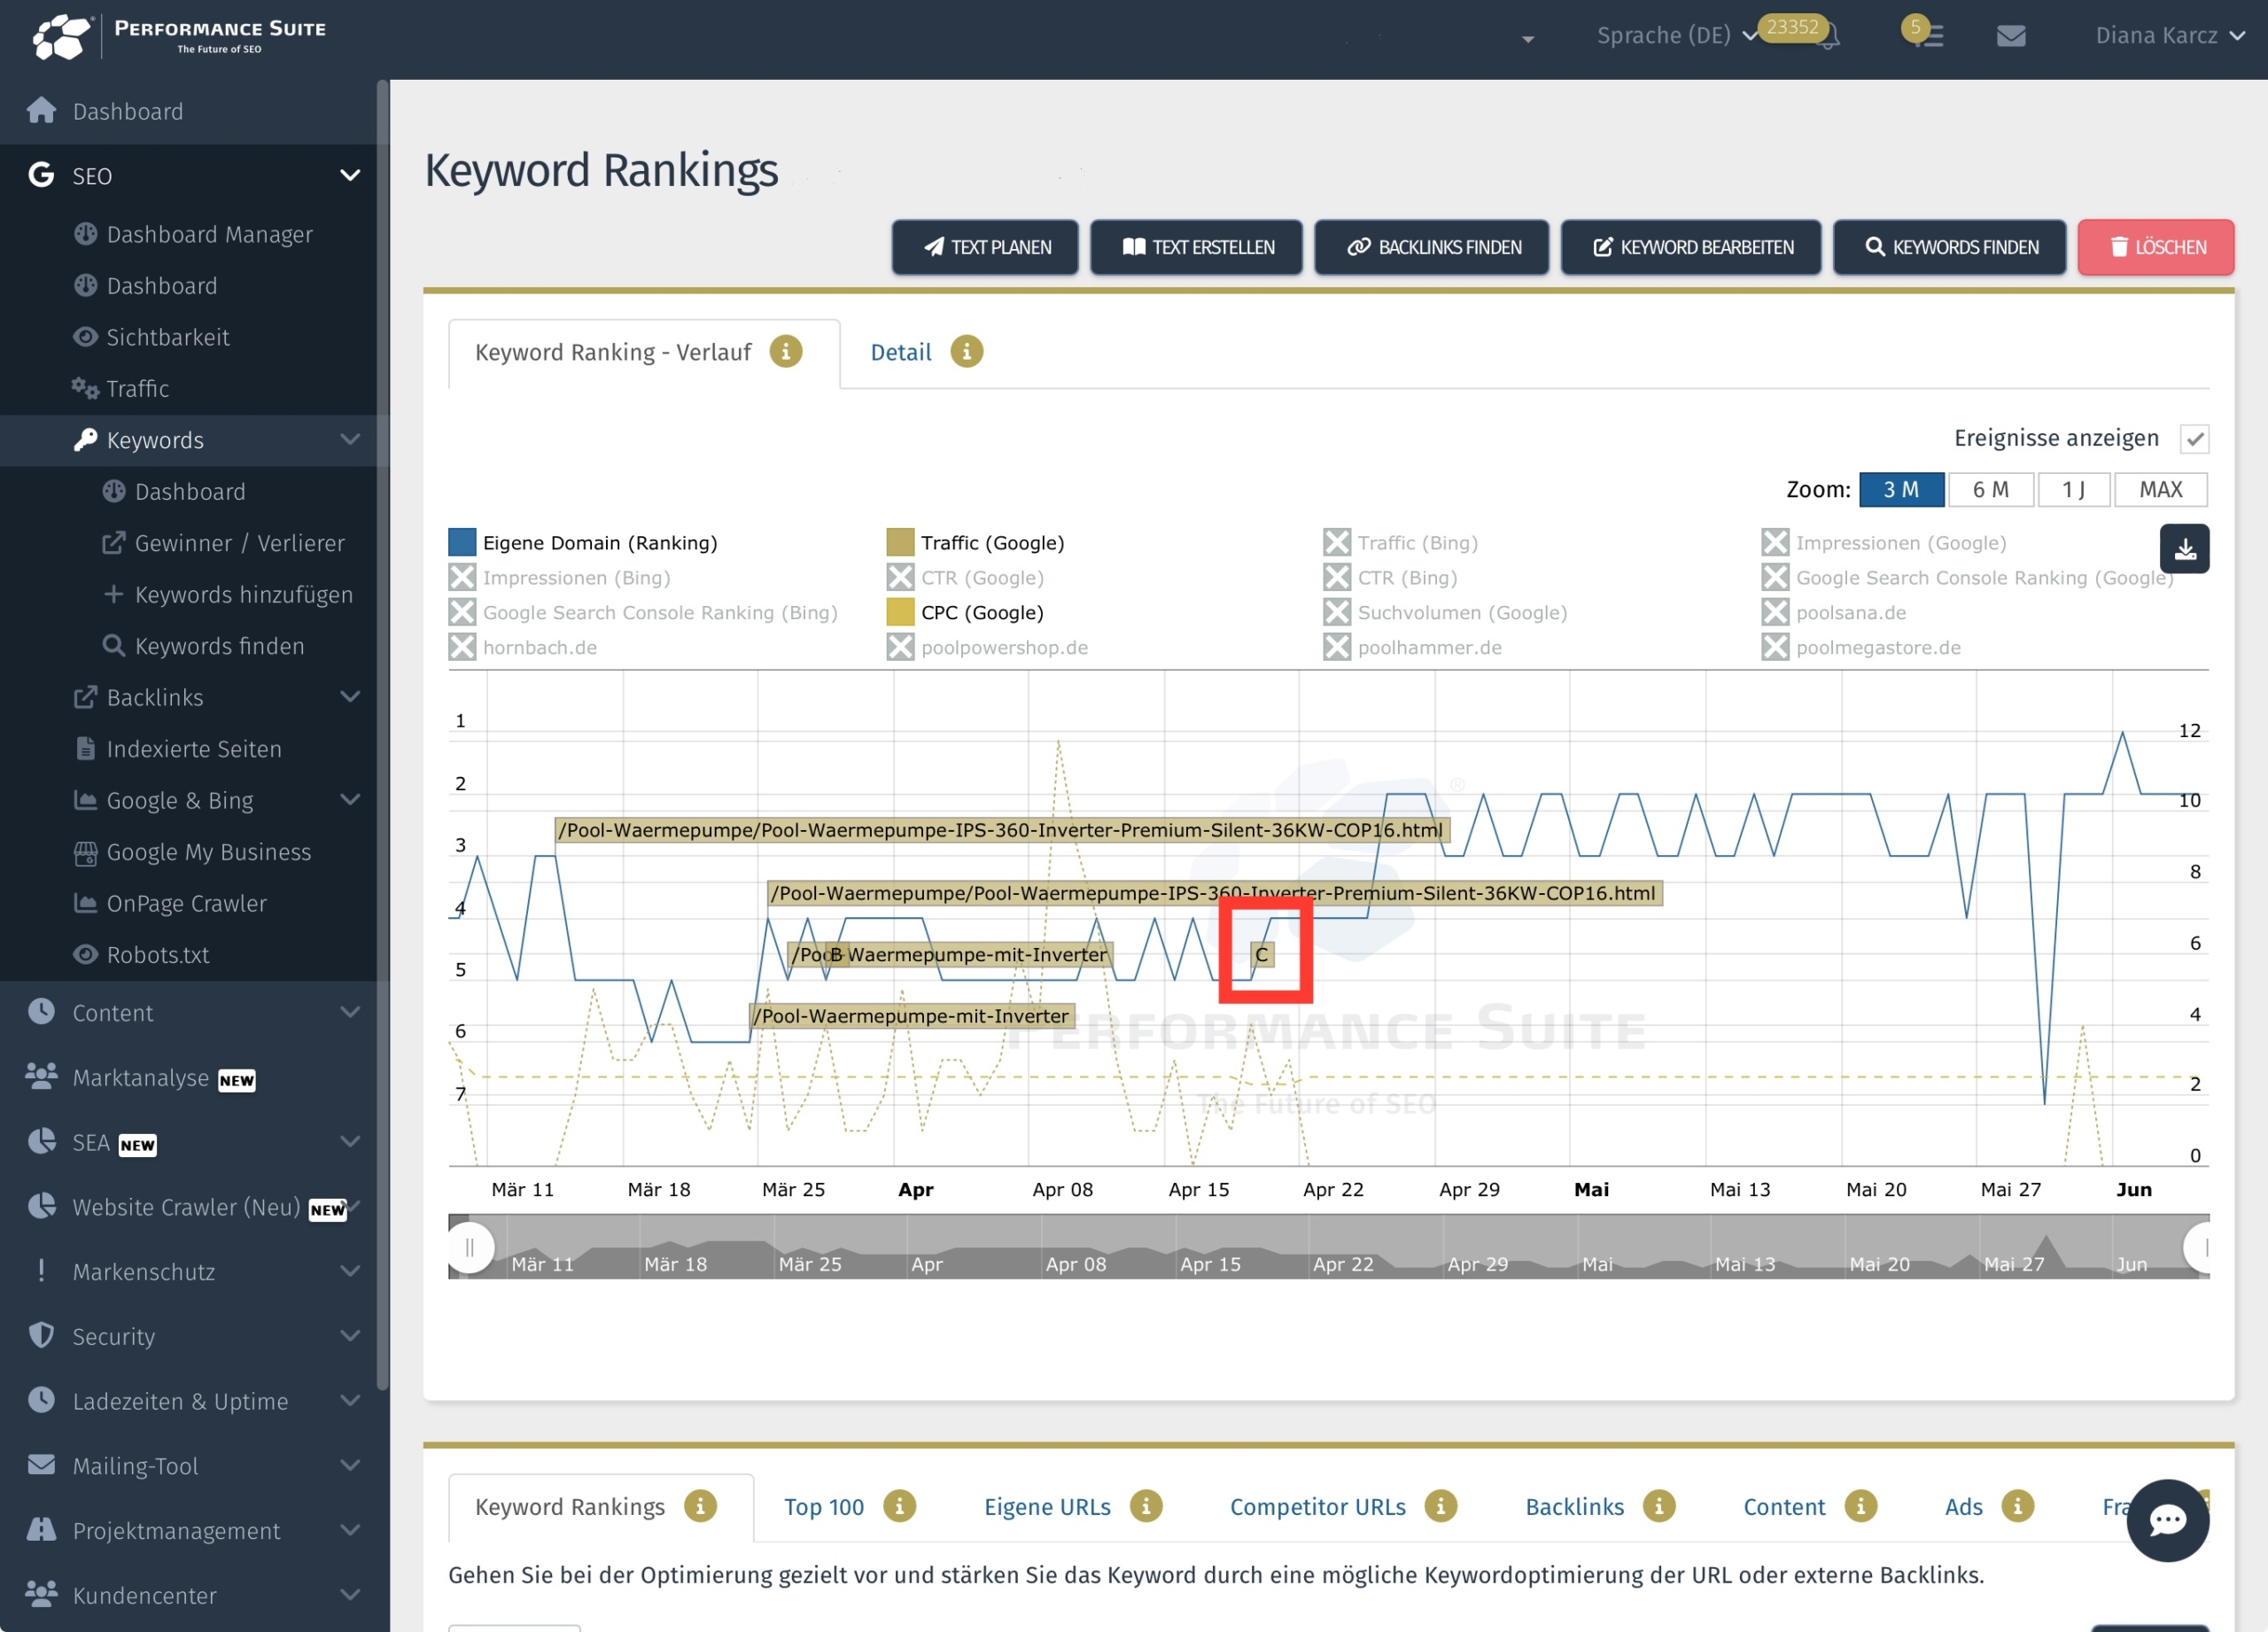The width and height of the screenshot is (2268, 1632).
Task: Click home icon next to Dashboard in sidebar
Action: click(41, 110)
